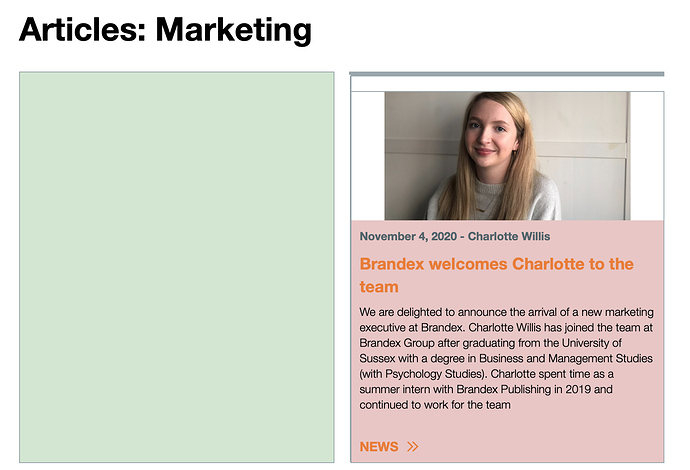Click the white margin right of the photo

coord(646,156)
